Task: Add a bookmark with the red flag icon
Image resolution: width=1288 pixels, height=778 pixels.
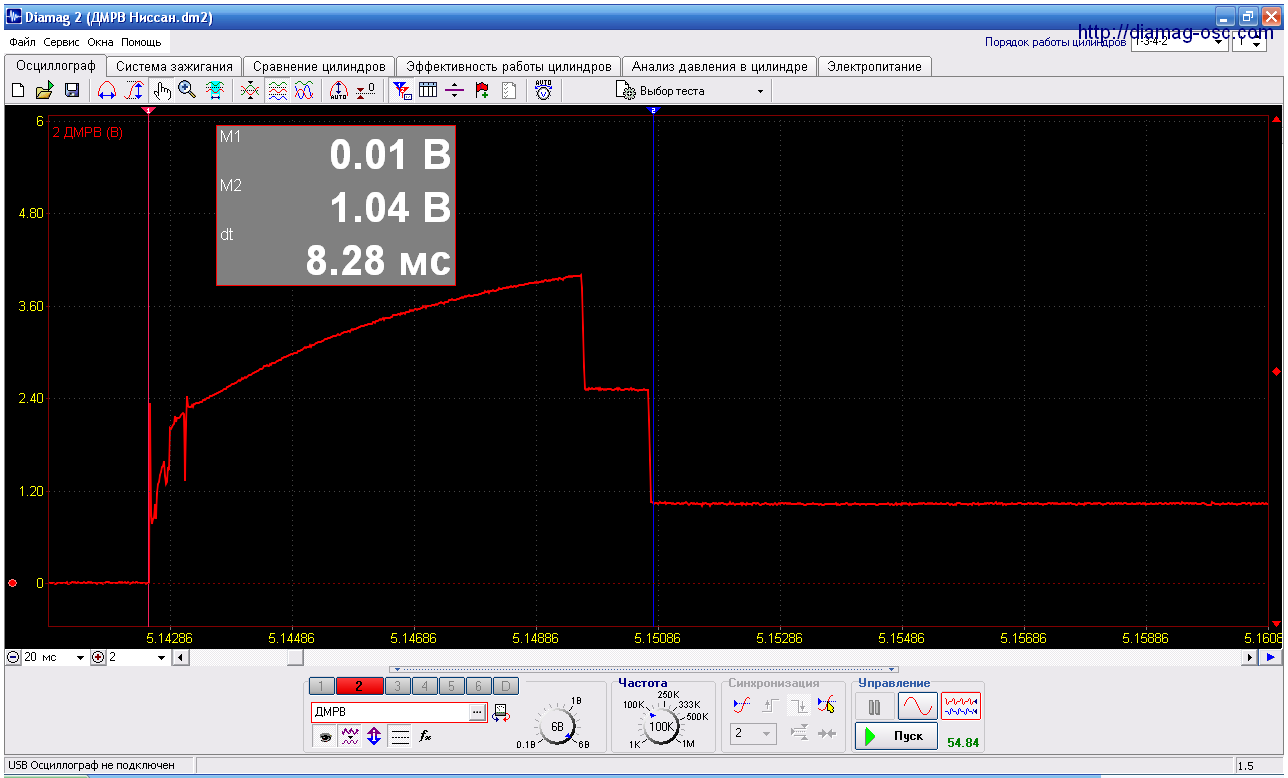Action: click(x=482, y=91)
